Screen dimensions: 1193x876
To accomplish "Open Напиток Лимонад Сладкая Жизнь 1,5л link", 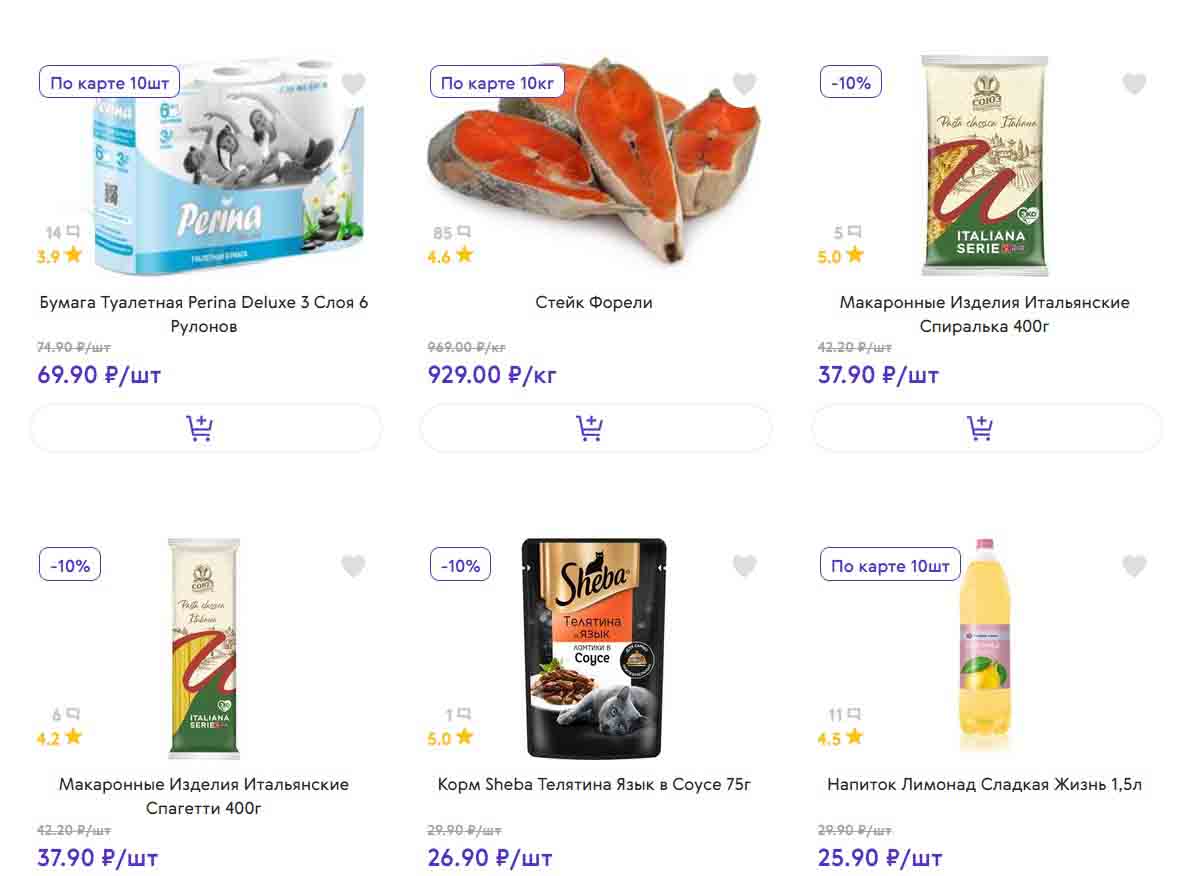I will [x=984, y=785].
